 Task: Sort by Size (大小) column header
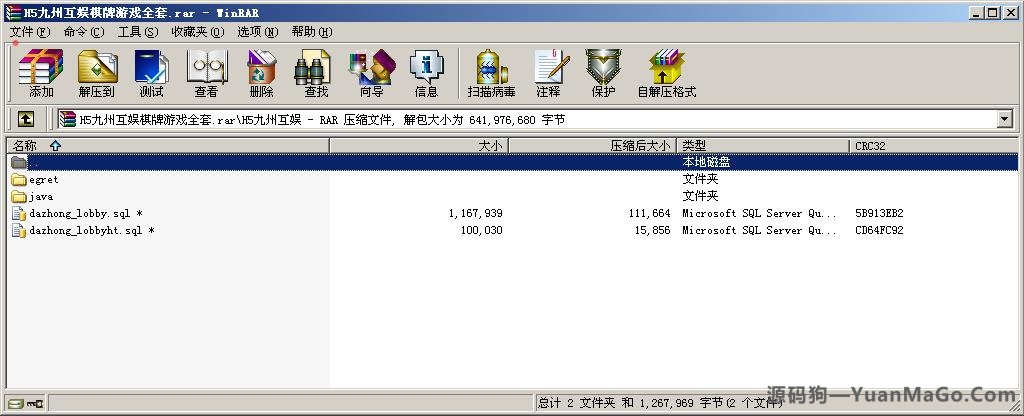click(x=419, y=146)
